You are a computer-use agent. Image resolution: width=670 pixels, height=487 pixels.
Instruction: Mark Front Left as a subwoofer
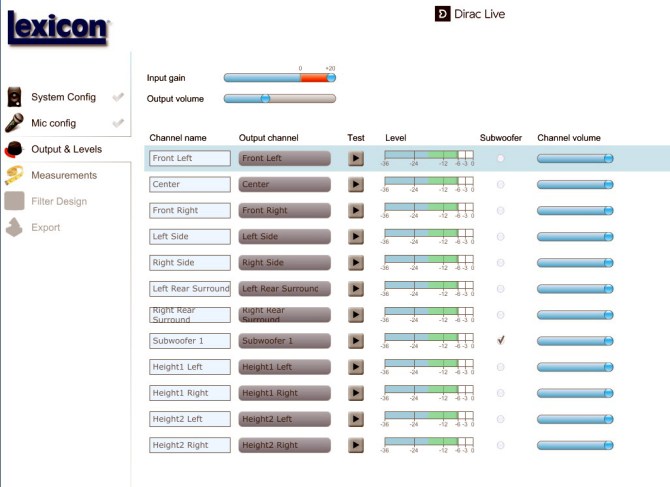[501, 158]
